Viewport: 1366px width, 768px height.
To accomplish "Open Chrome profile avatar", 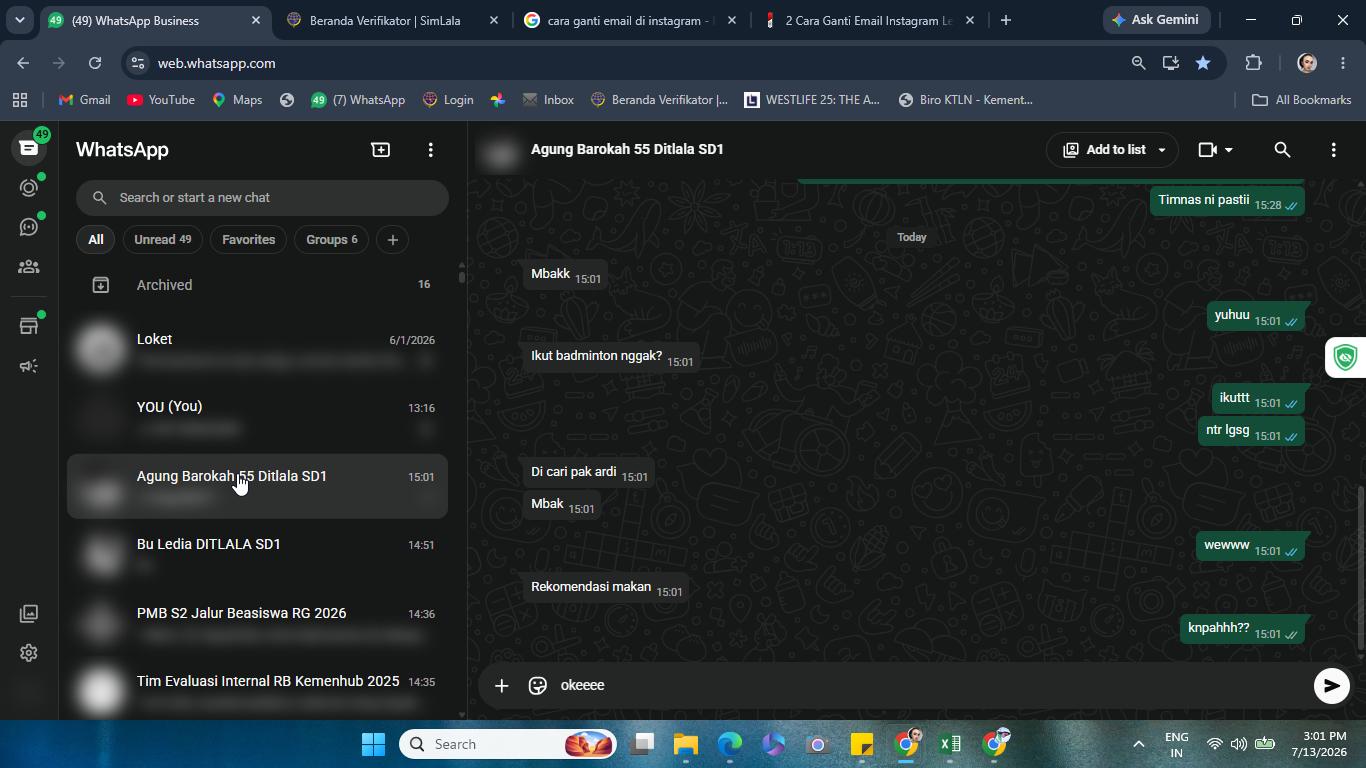I will [1306, 63].
